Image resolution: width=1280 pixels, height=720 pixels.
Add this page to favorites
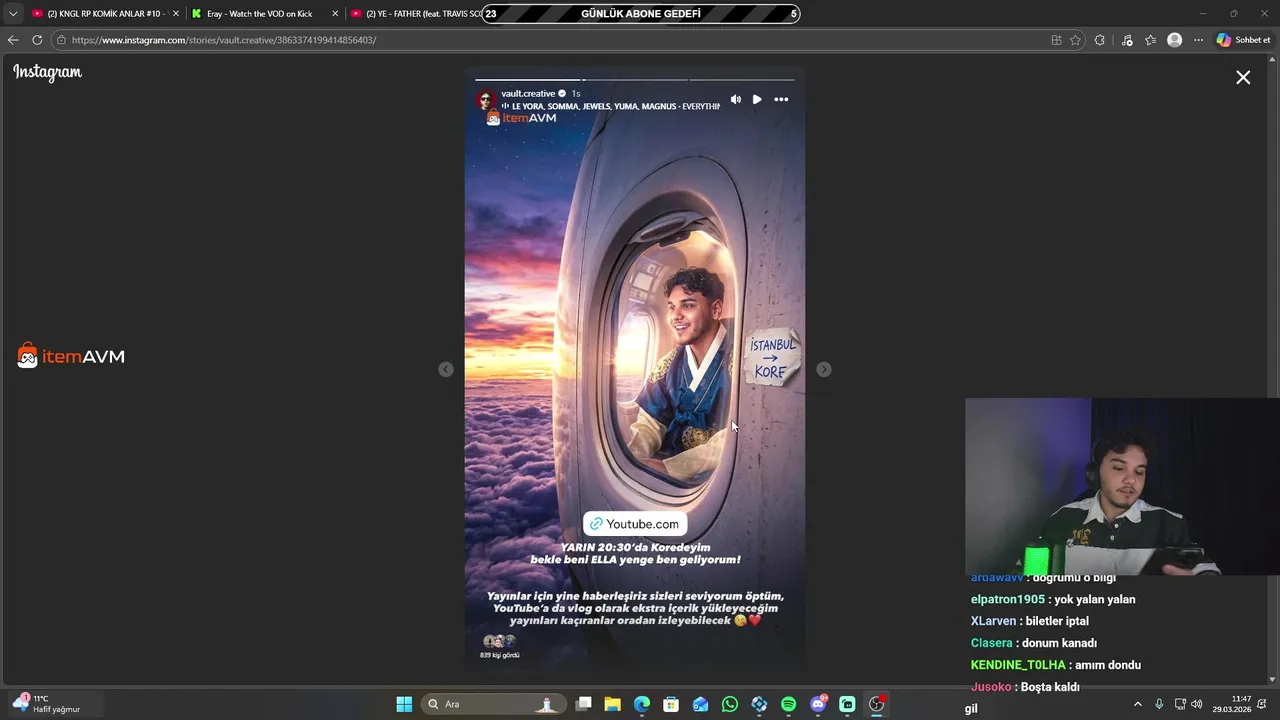[1075, 40]
